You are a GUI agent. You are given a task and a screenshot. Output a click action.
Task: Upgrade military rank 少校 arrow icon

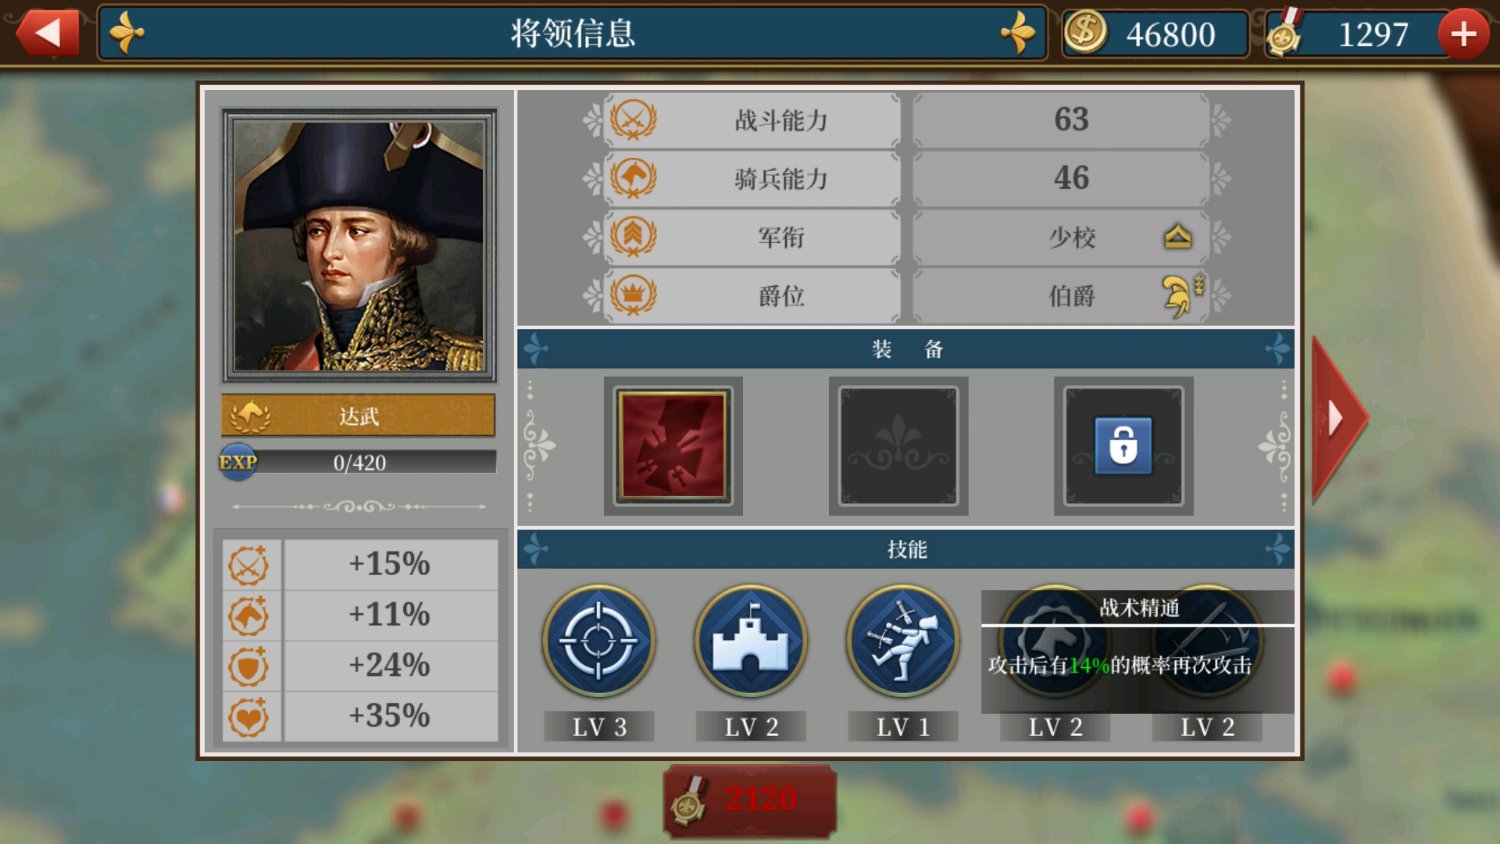1178,237
